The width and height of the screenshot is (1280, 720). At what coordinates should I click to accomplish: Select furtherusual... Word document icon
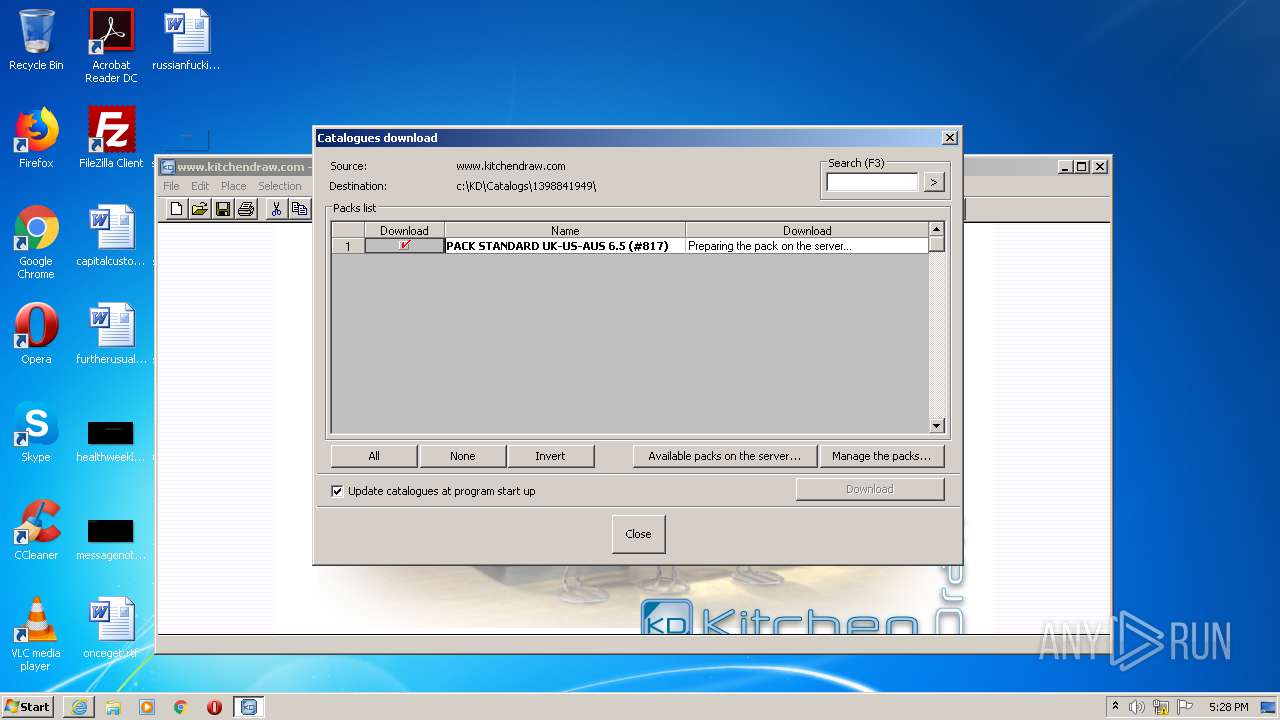111,334
